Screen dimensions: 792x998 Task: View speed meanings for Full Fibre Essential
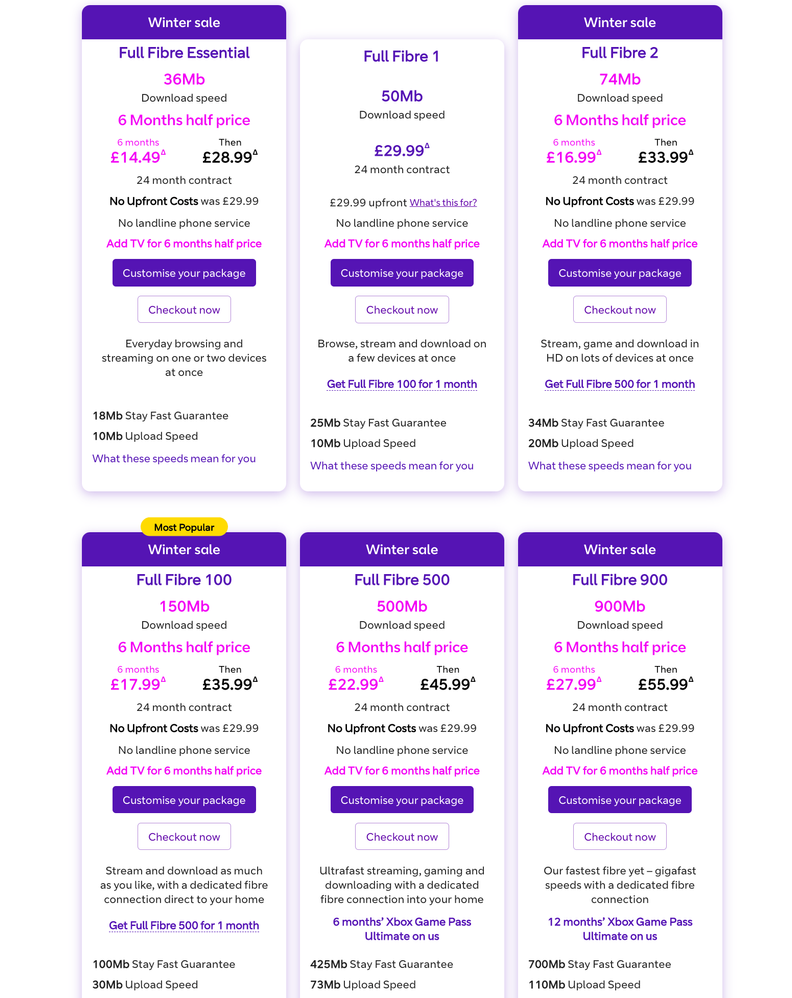(x=174, y=459)
